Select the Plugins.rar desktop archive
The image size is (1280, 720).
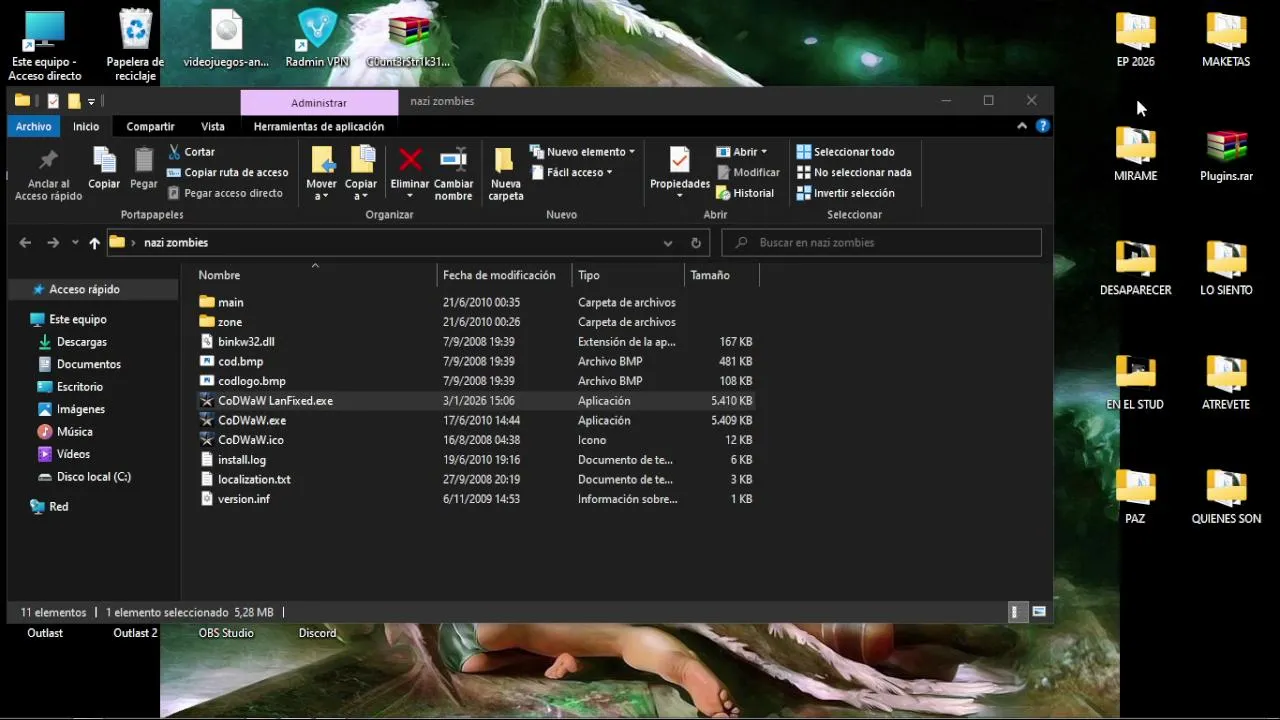point(1226,156)
